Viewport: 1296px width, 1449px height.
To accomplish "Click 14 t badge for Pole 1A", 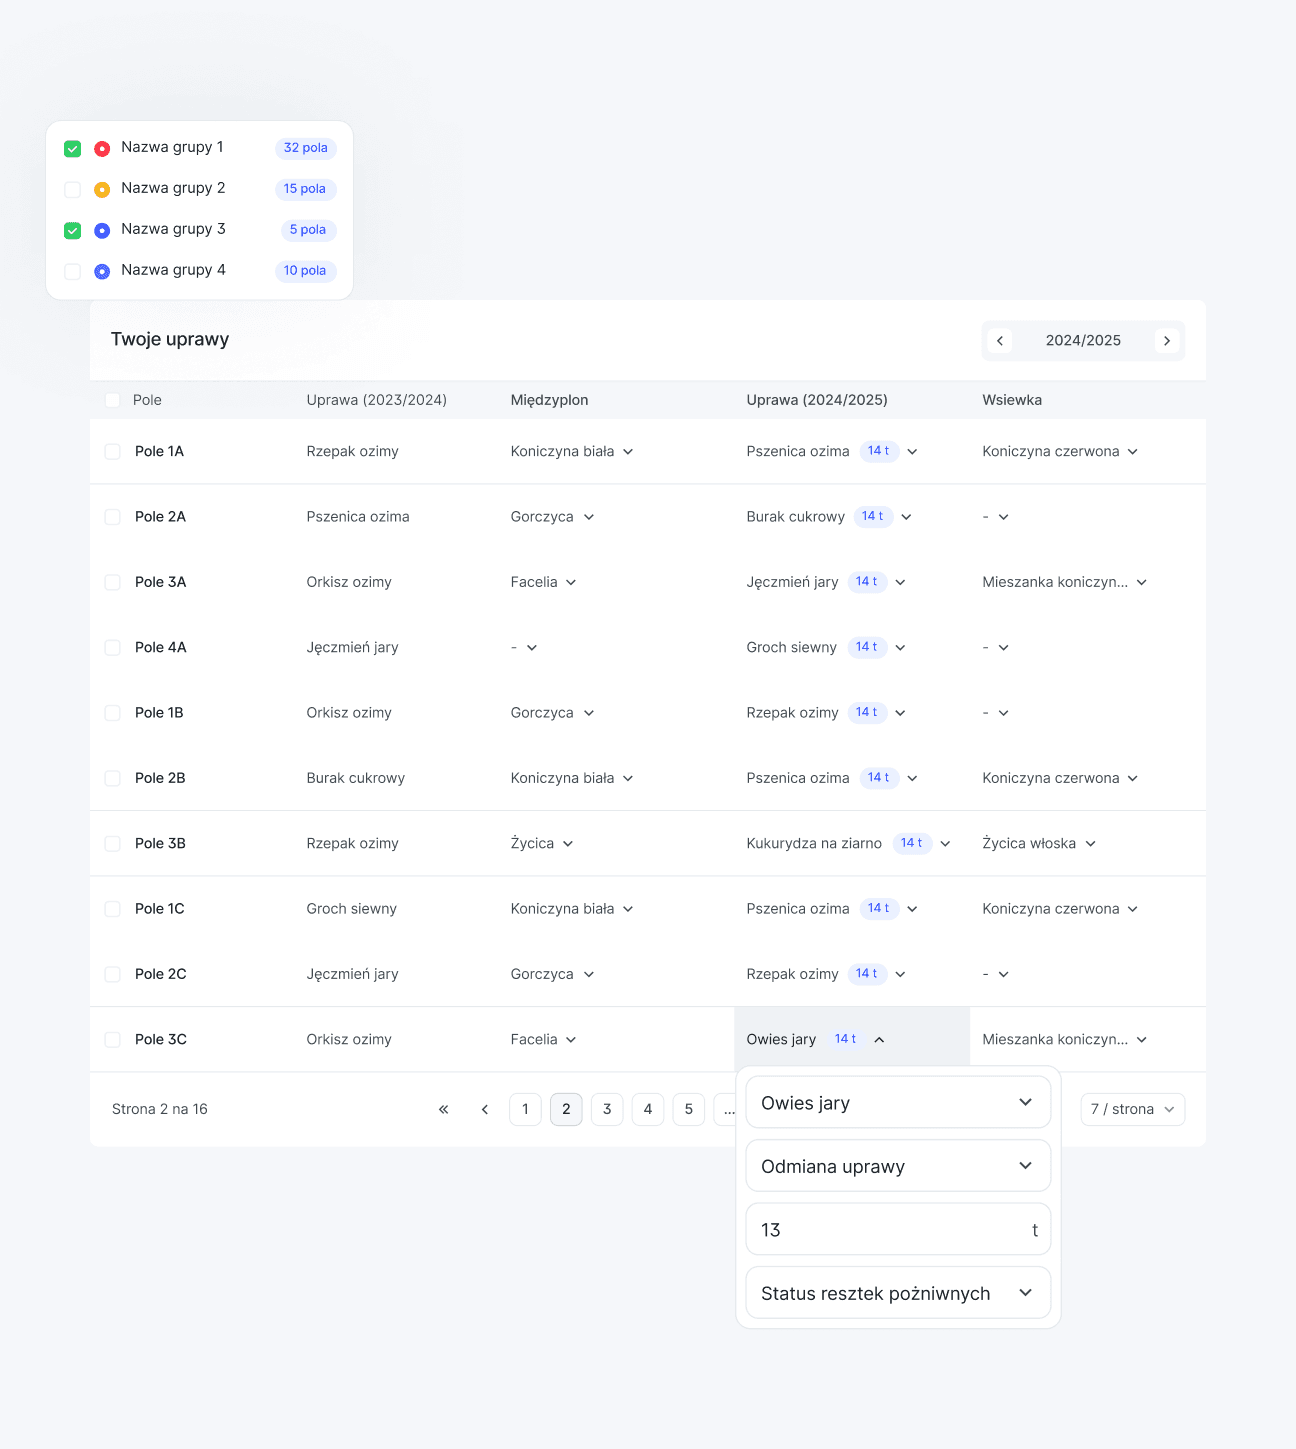I will pos(878,451).
